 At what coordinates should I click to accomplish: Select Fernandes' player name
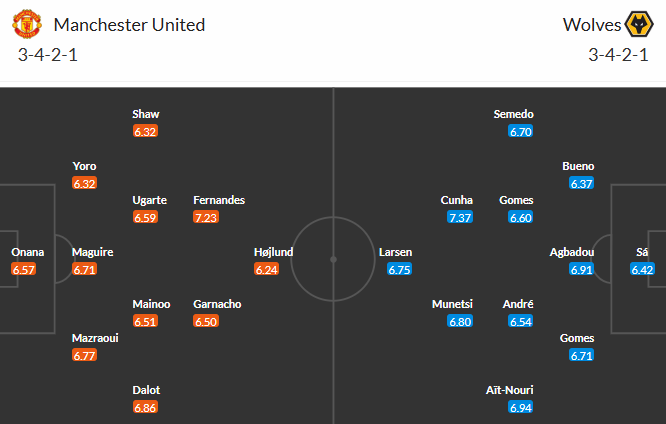(219, 200)
